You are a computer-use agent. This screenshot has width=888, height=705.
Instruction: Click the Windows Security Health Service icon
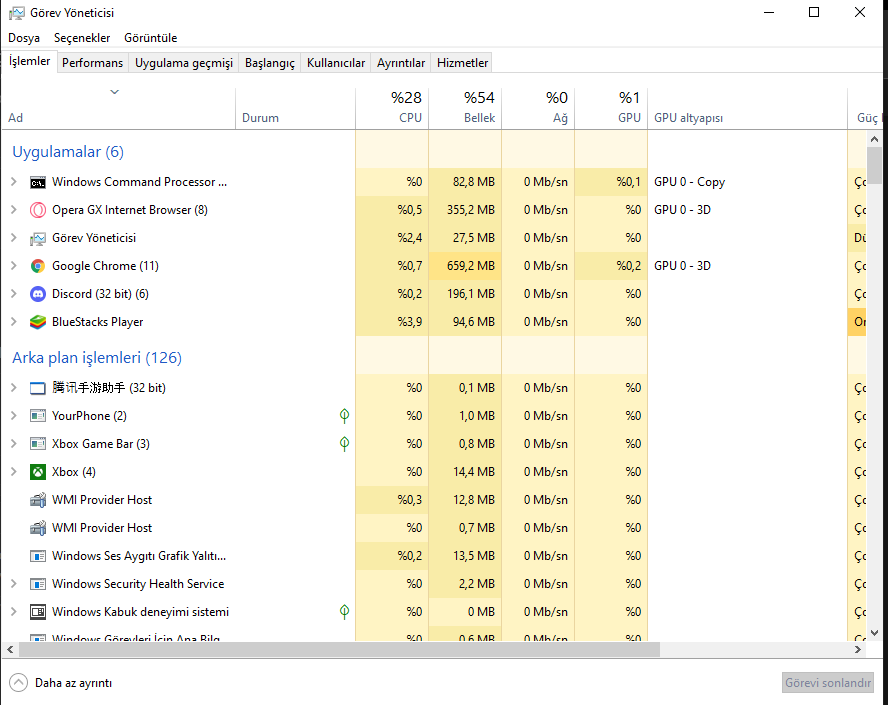click(x=37, y=584)
